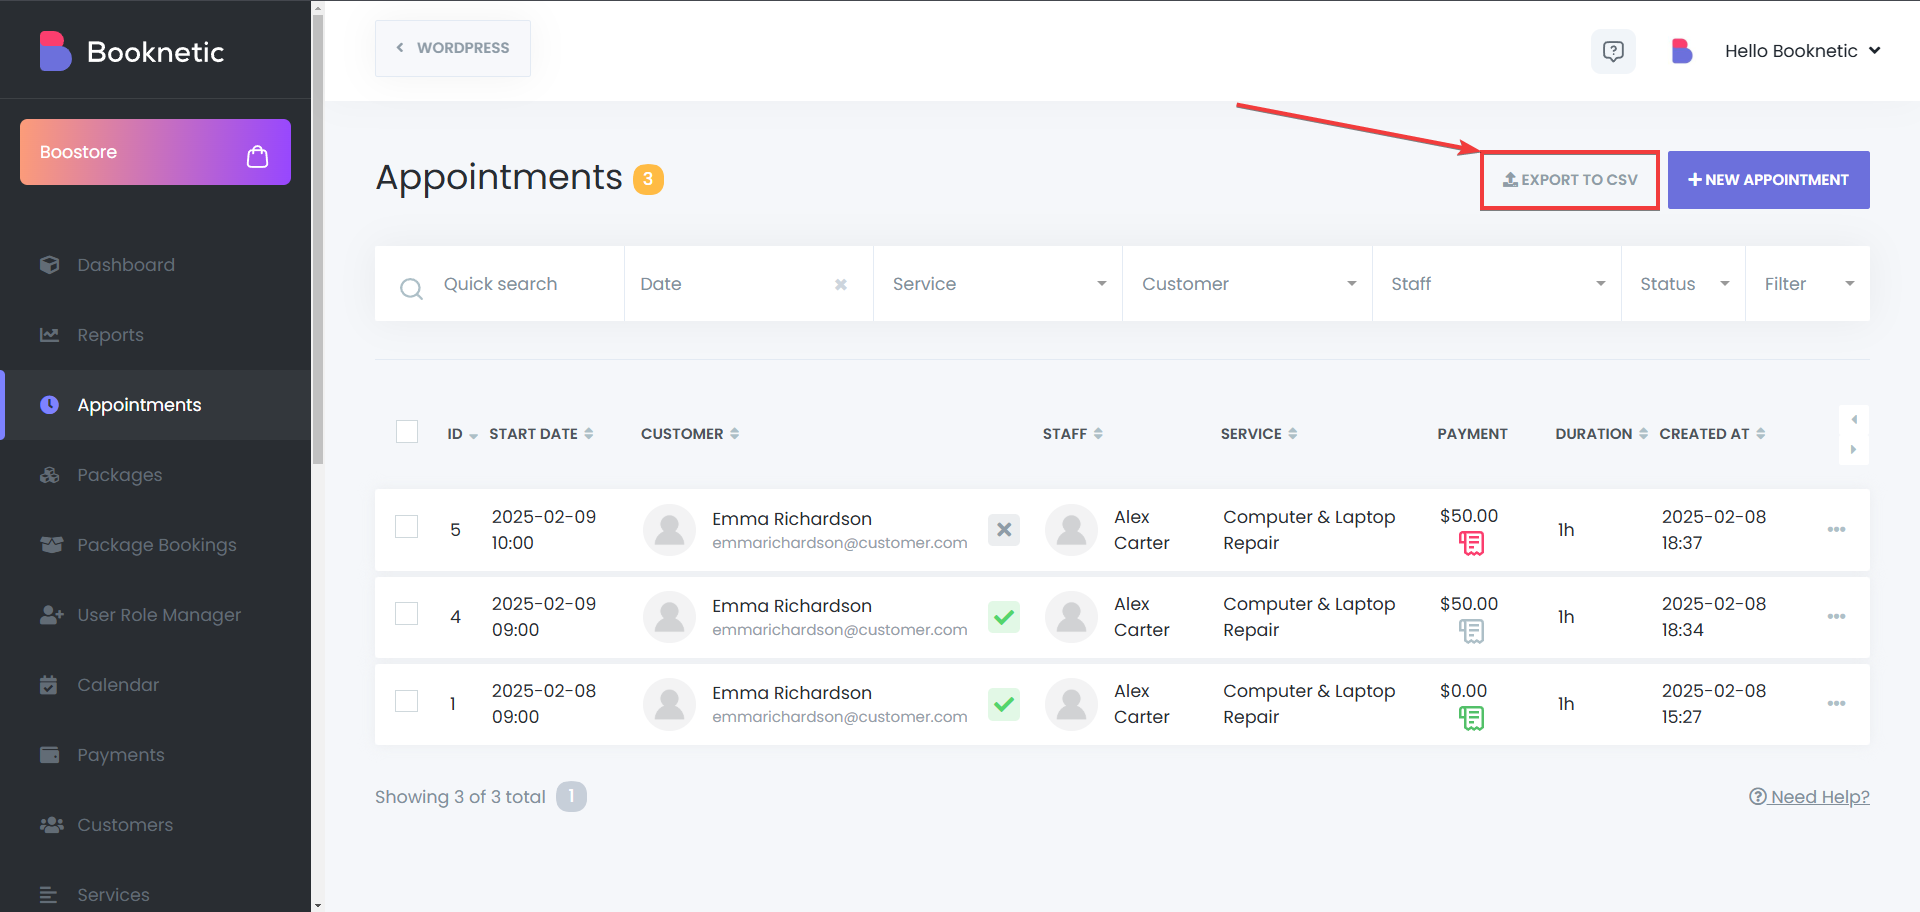1920x912 pixels.
Task: Open actions menu for appointment 1
Action: 1836,704
